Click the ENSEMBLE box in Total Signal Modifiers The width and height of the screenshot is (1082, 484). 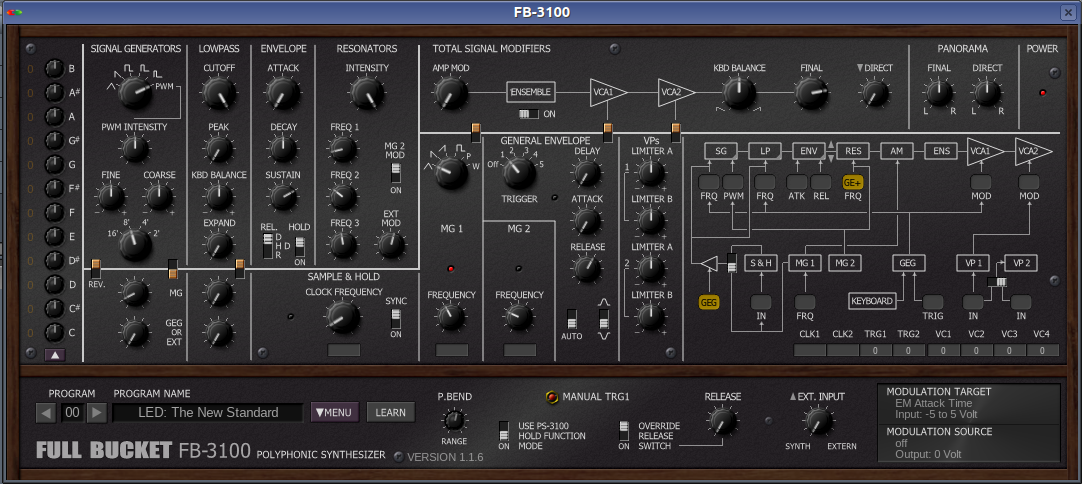click(531, 92)
